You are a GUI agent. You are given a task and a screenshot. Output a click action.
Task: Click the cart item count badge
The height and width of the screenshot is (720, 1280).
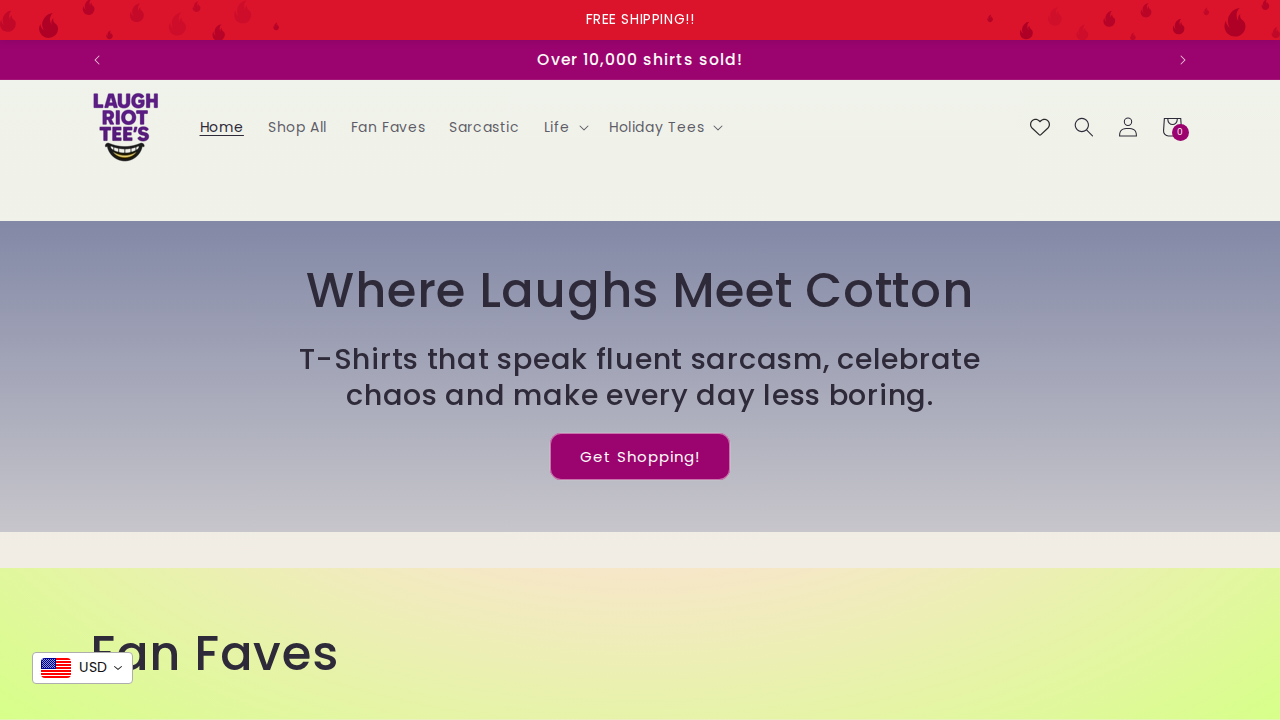pos(1179,133)
